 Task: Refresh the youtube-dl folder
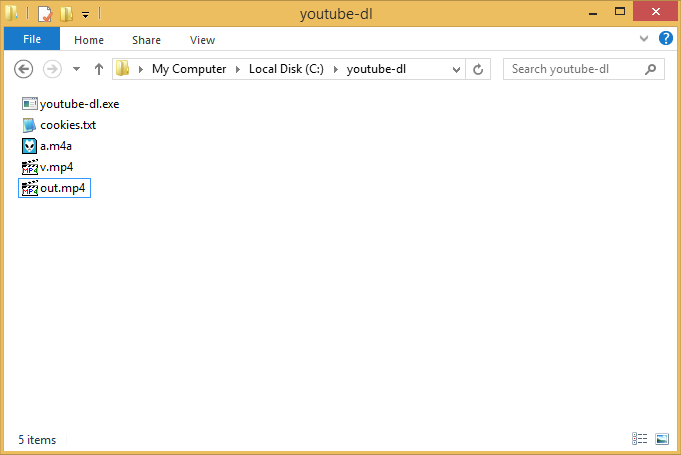478,69
